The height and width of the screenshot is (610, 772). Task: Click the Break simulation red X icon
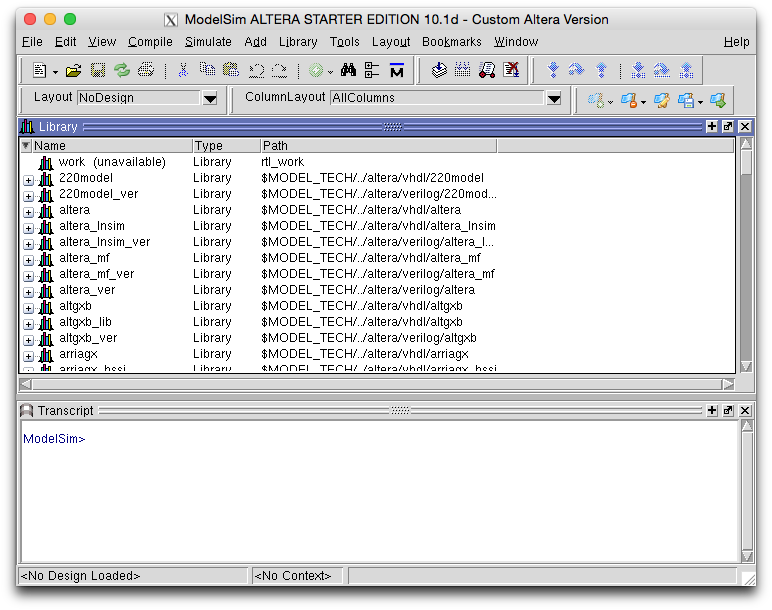click(x=511, y=70)
